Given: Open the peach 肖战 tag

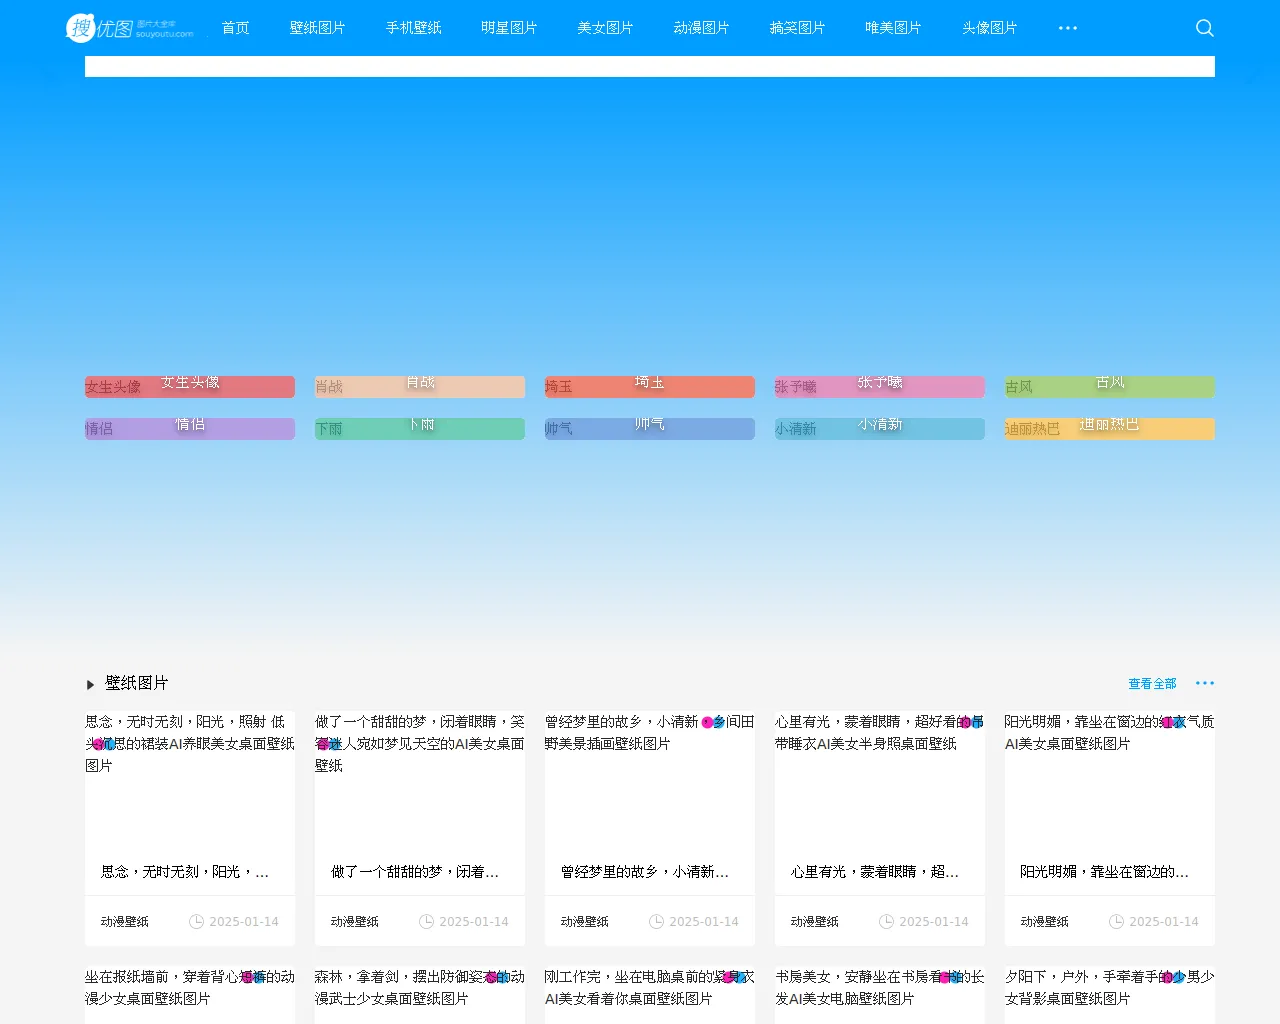Looking at the screenshot, I should tap(420, 387).
